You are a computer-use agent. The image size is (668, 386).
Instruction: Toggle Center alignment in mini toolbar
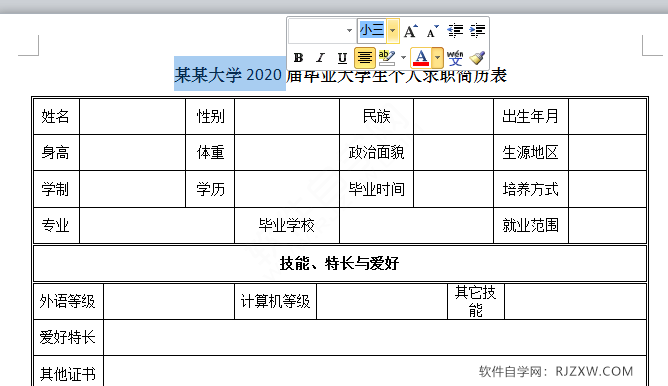point(365,58)
